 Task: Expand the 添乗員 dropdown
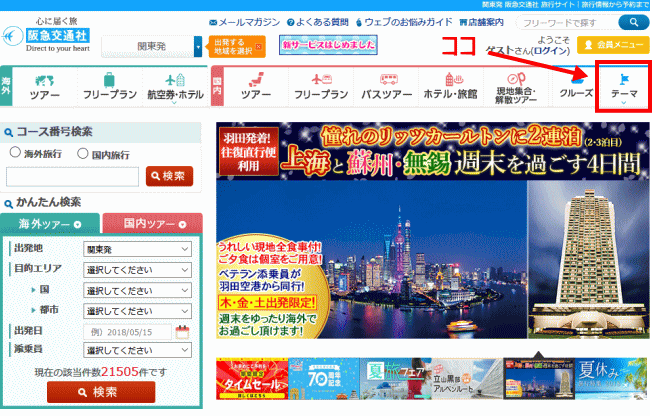coord(138,351)
